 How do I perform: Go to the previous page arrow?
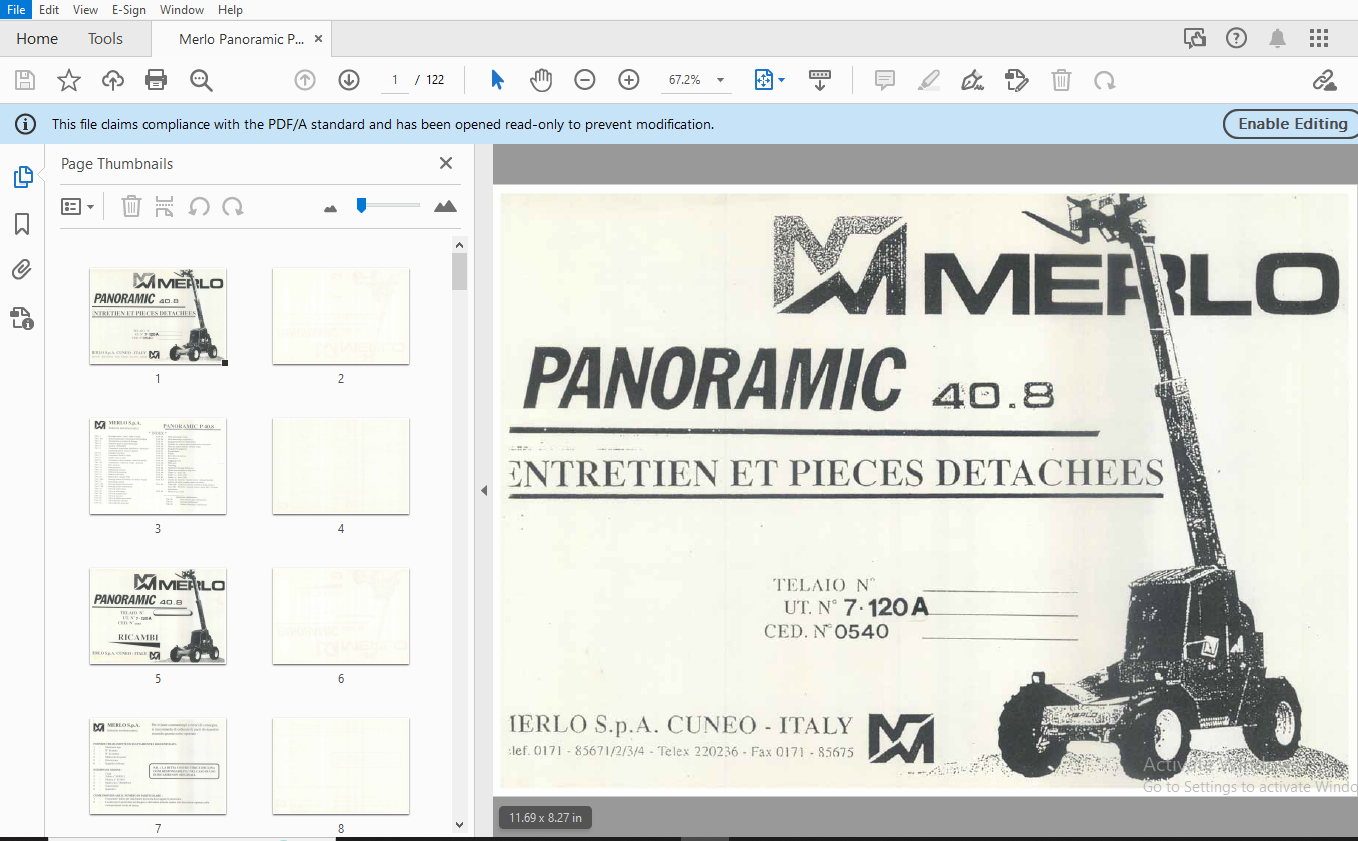tap(305, 80)
